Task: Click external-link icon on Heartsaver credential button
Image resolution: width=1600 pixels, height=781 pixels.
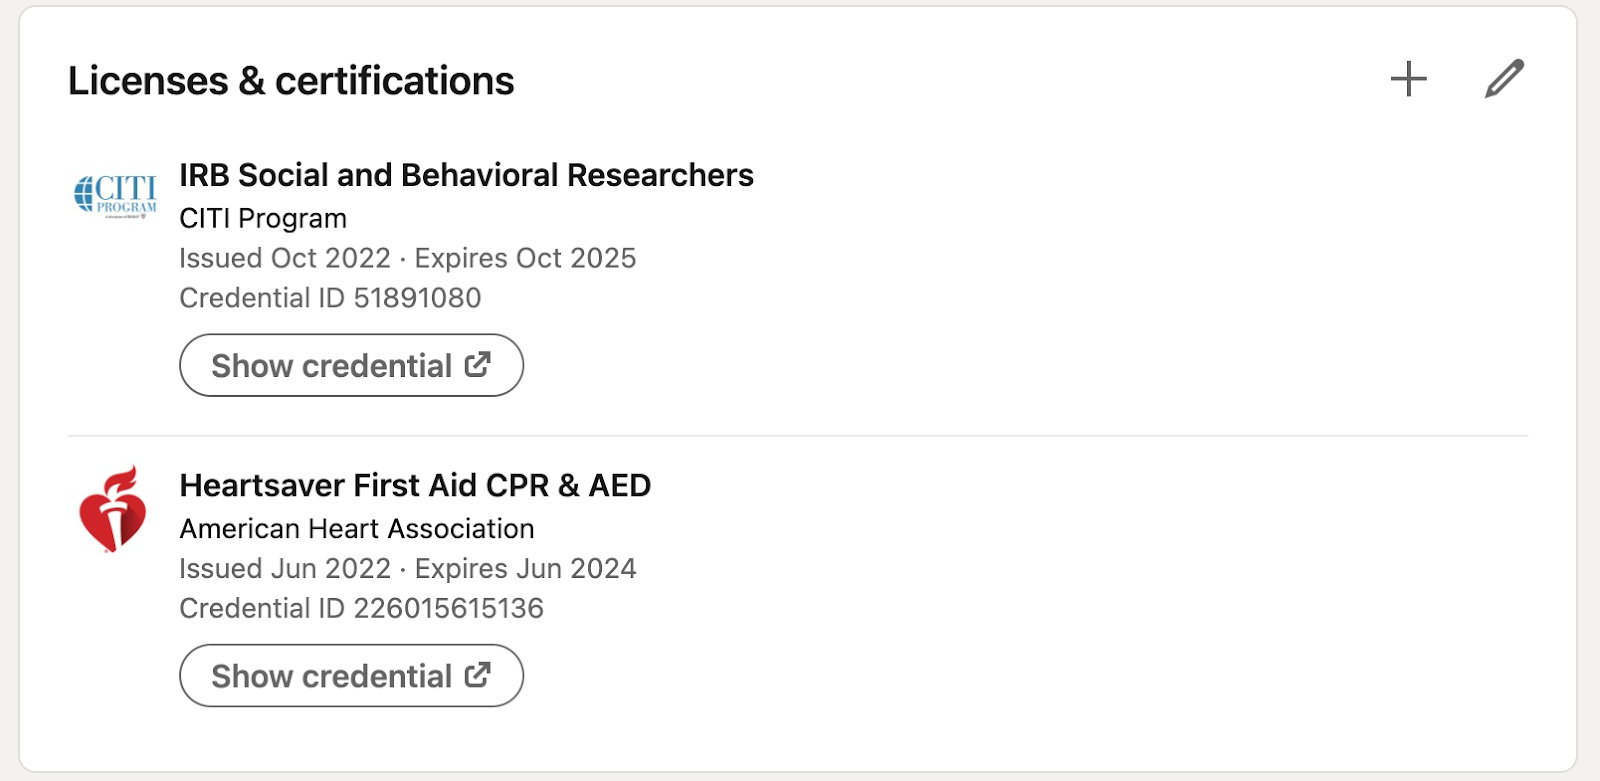Action: click(478, 675)
